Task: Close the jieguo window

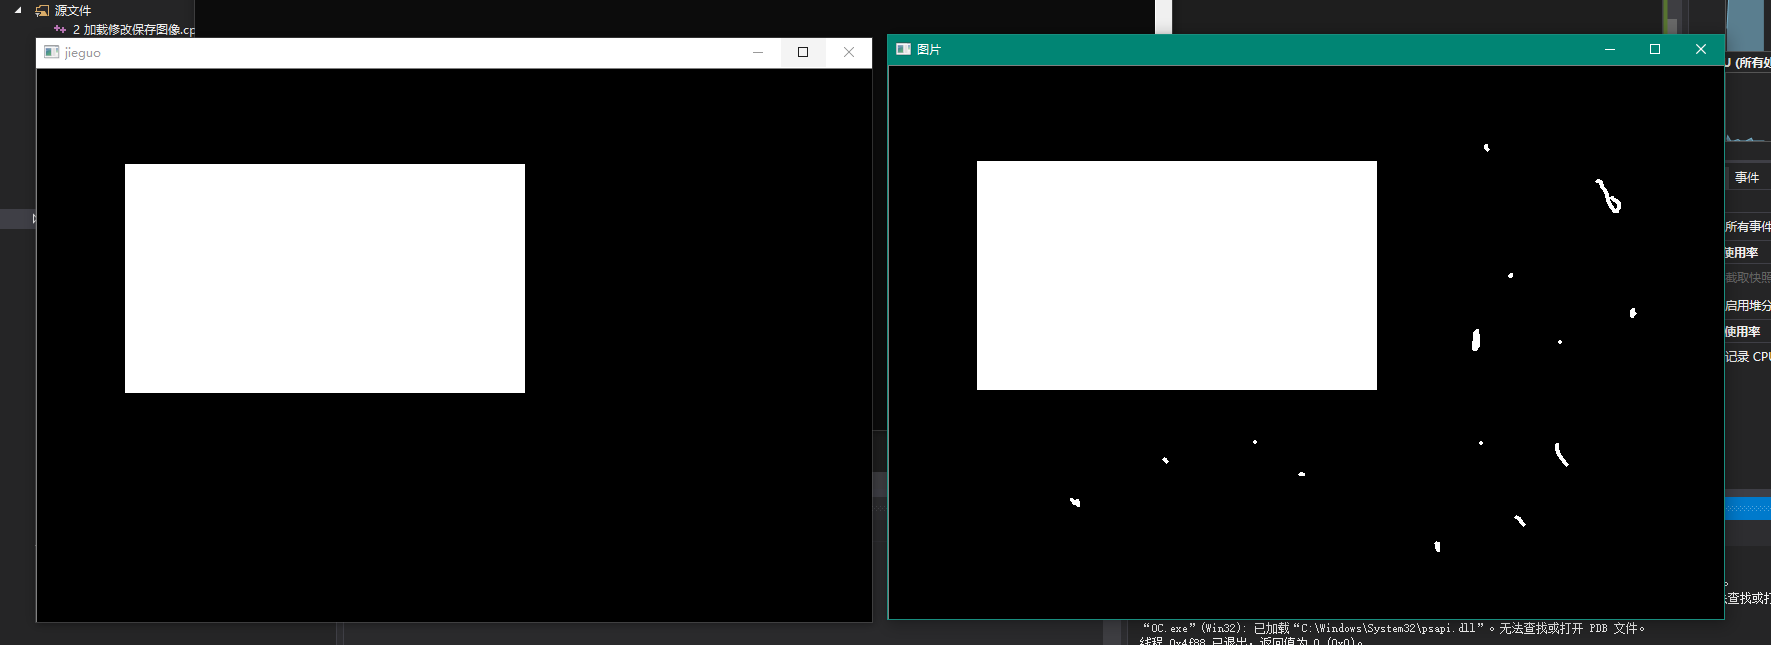Action: point(849,52)
